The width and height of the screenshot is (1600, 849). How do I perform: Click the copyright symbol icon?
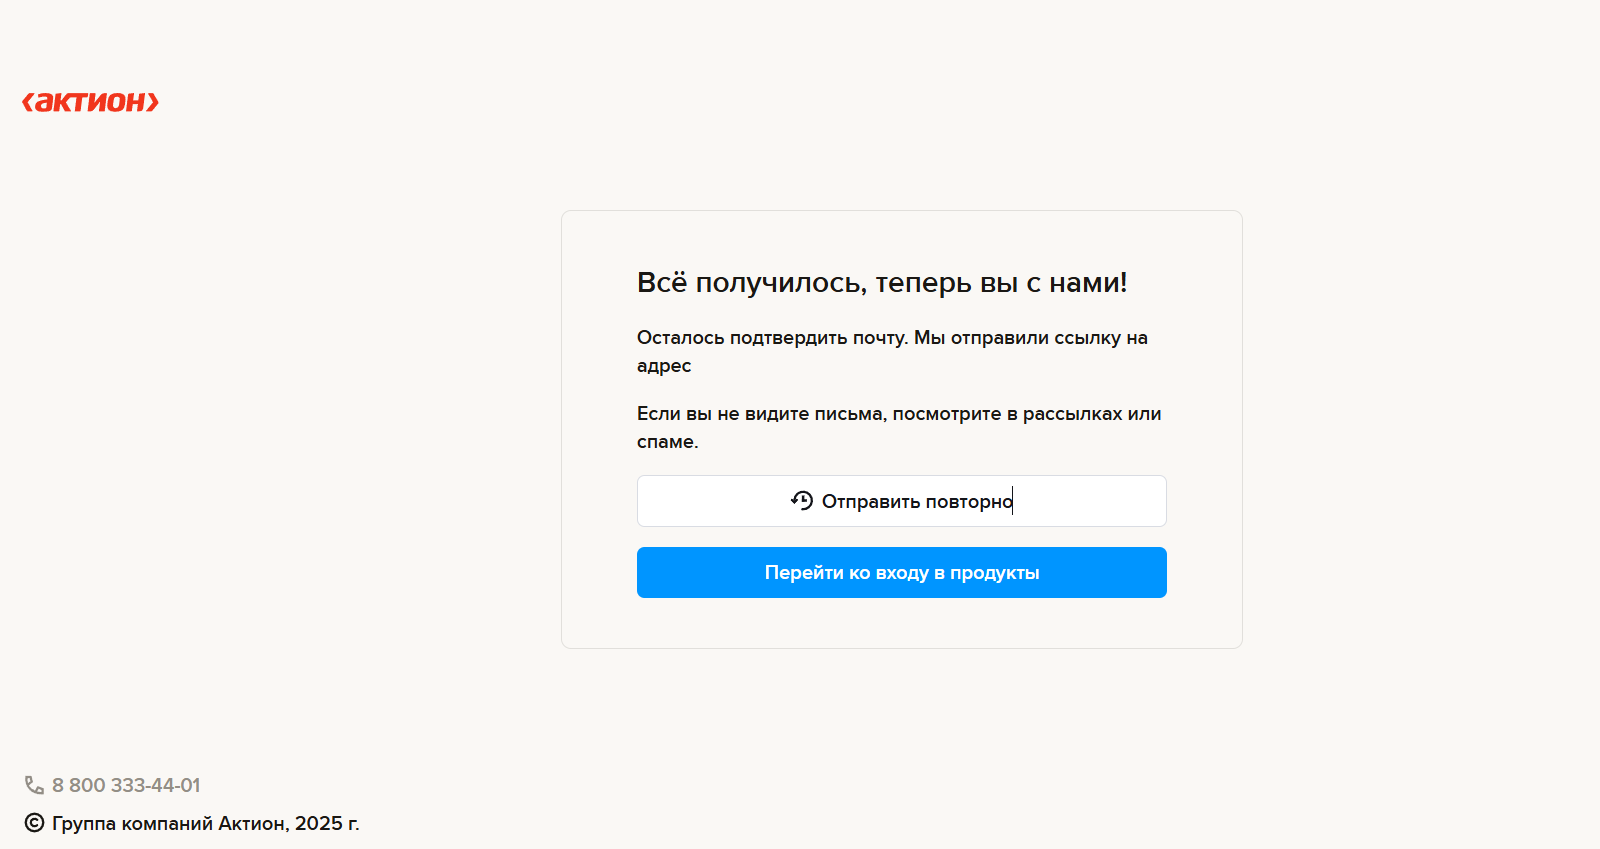tap(34, 823)
